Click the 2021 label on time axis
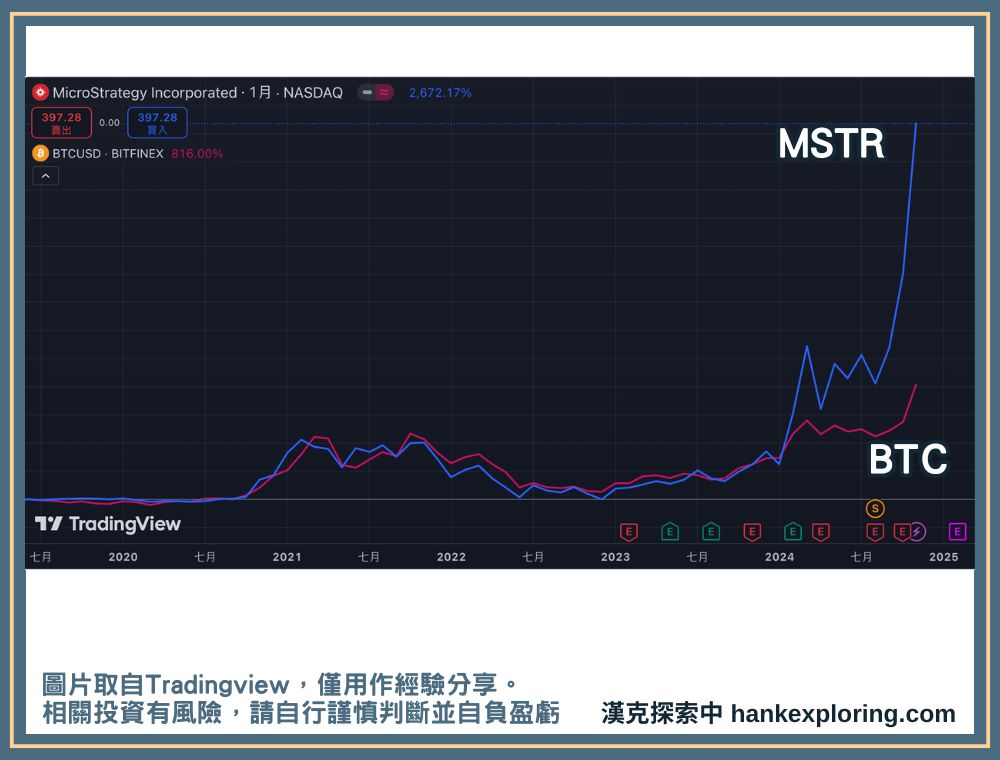The height and width of the screenshot is (760, 1000). 287,557
